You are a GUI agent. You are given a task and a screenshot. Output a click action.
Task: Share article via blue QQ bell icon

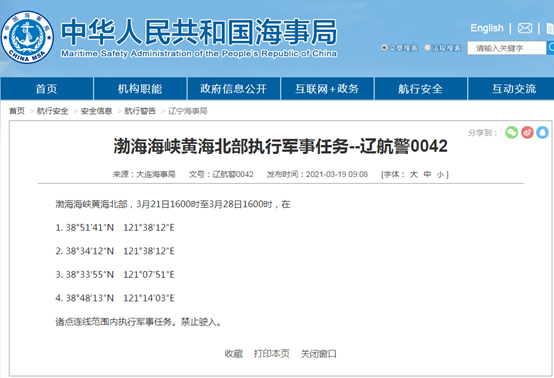click(x=542, y=132)
